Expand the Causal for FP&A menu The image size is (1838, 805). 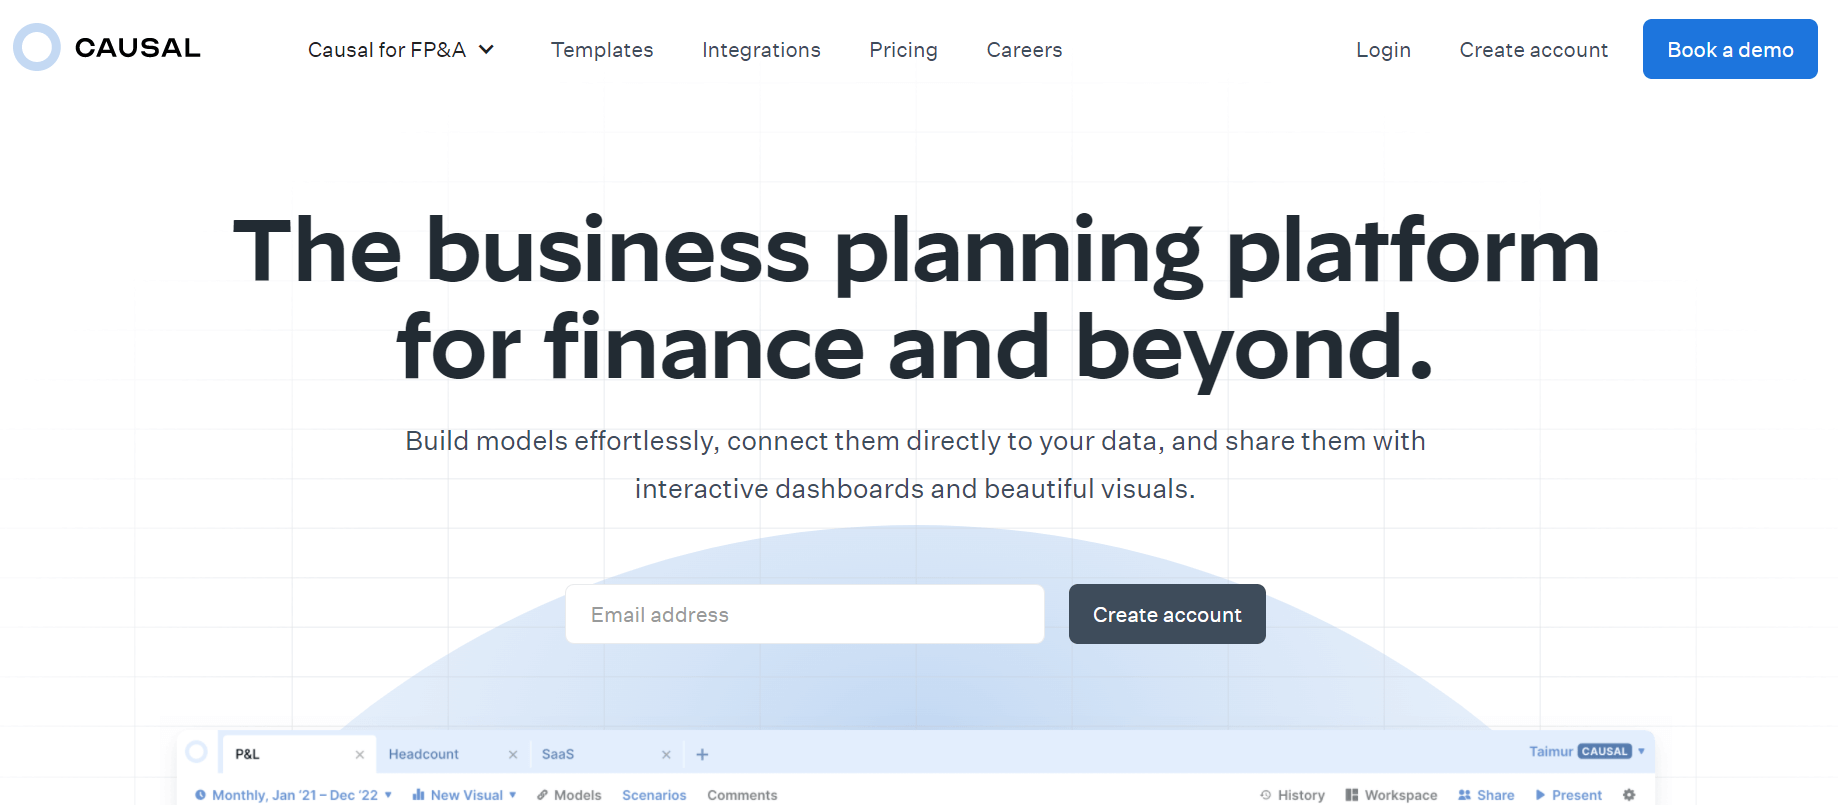[401, 50]
